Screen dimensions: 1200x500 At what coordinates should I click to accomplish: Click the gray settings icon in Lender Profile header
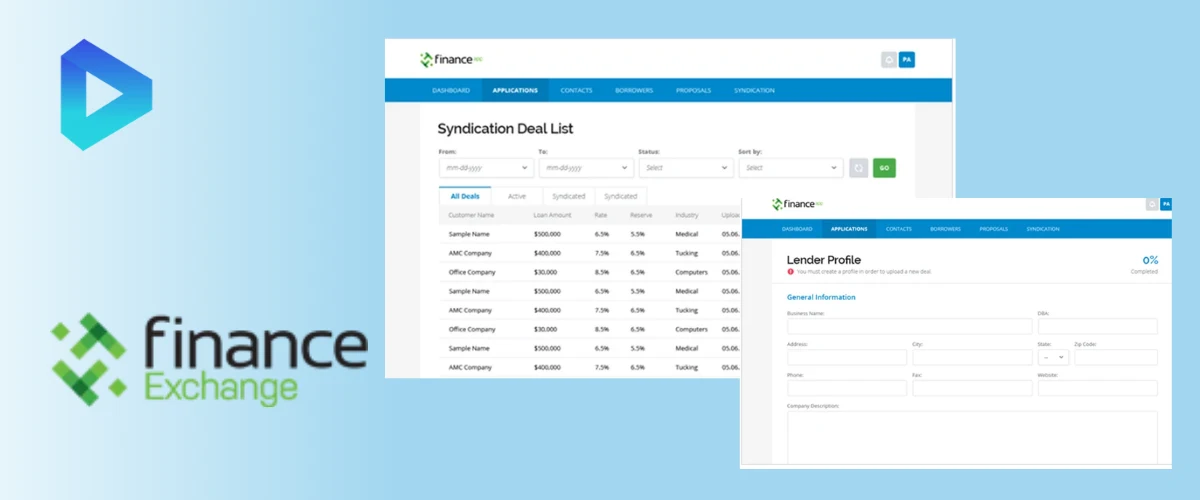[1152, 204]
